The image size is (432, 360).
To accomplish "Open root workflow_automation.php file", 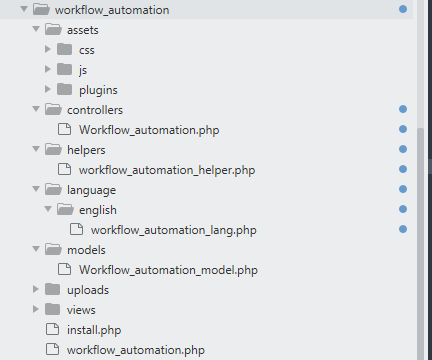I will click(136, 350).
